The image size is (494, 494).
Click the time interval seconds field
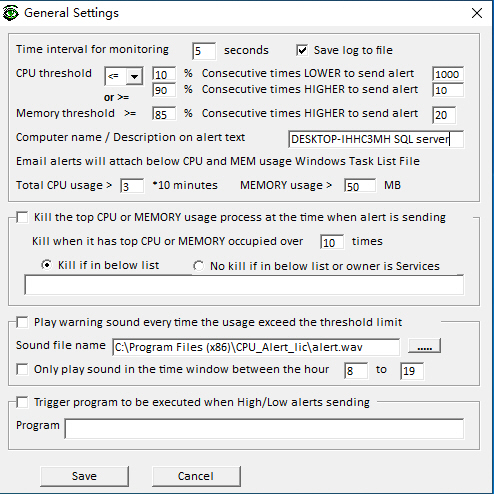pyautogui.click(x=204, y=51)
